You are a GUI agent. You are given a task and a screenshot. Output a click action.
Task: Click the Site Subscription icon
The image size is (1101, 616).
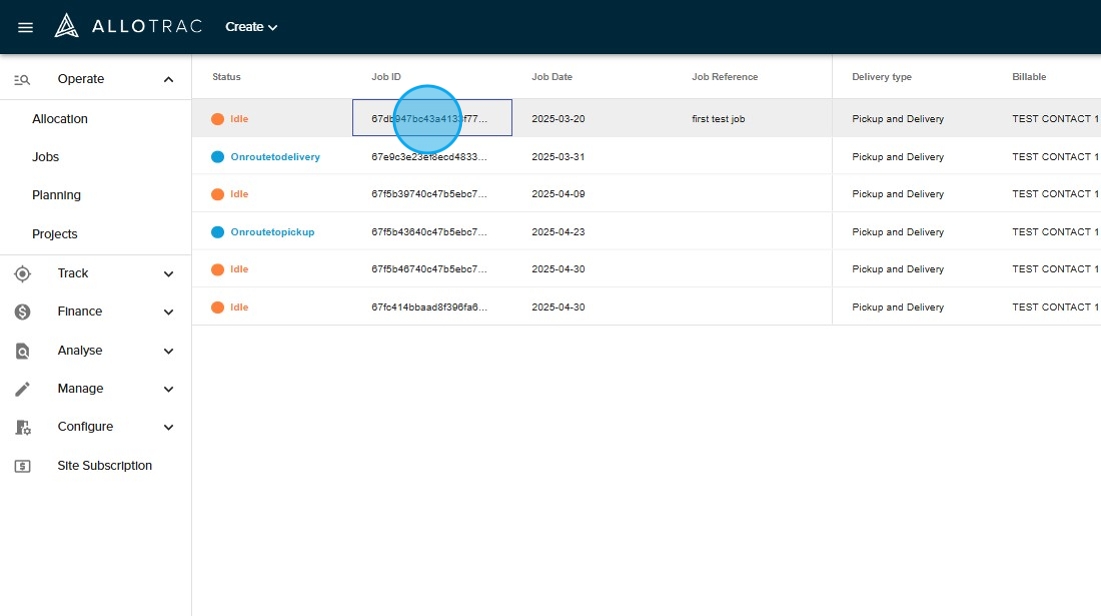coord(22,466)
